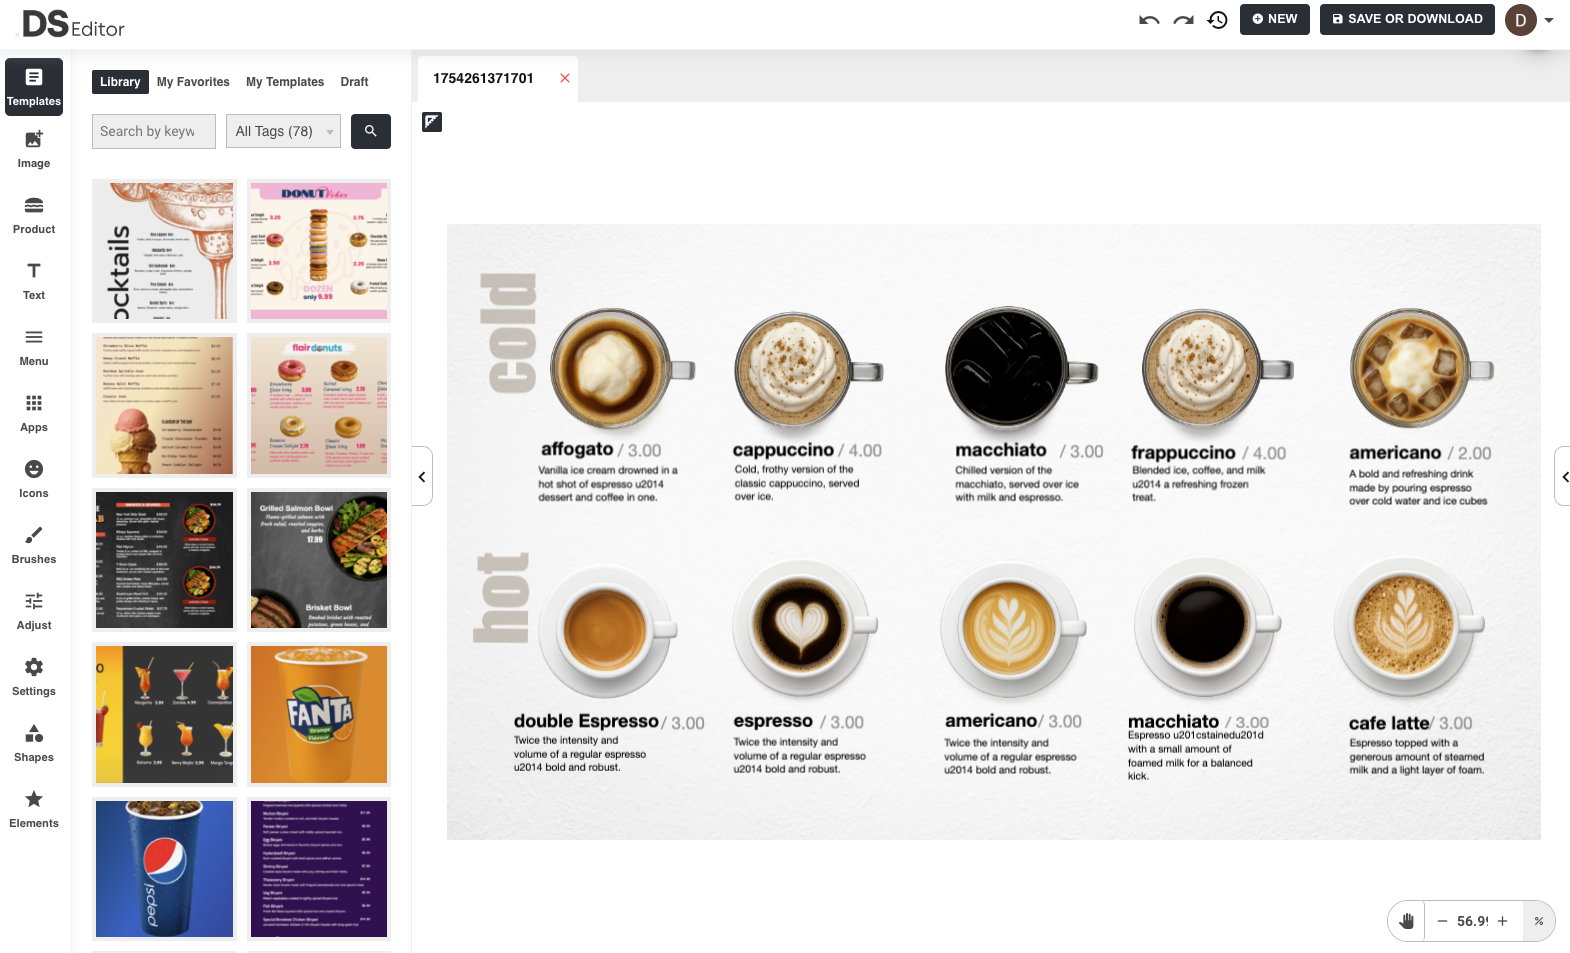
Task: Switch to My Favorites tab
Action: [193, 82]
